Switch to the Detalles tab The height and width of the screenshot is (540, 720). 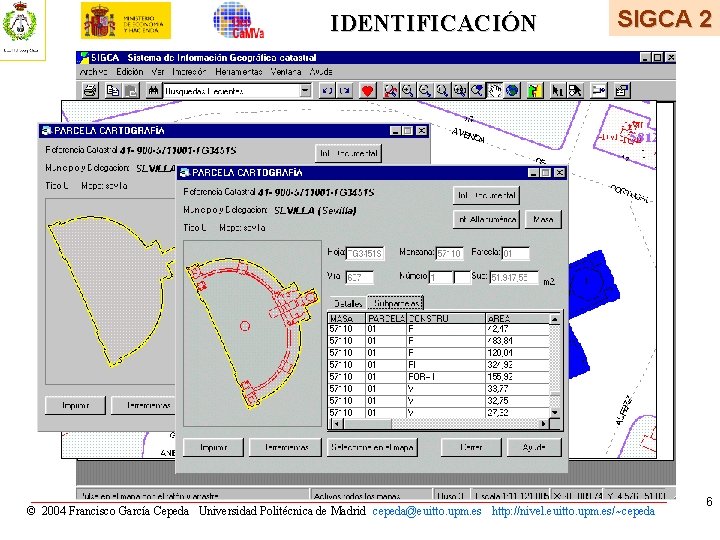coord(348,304)
